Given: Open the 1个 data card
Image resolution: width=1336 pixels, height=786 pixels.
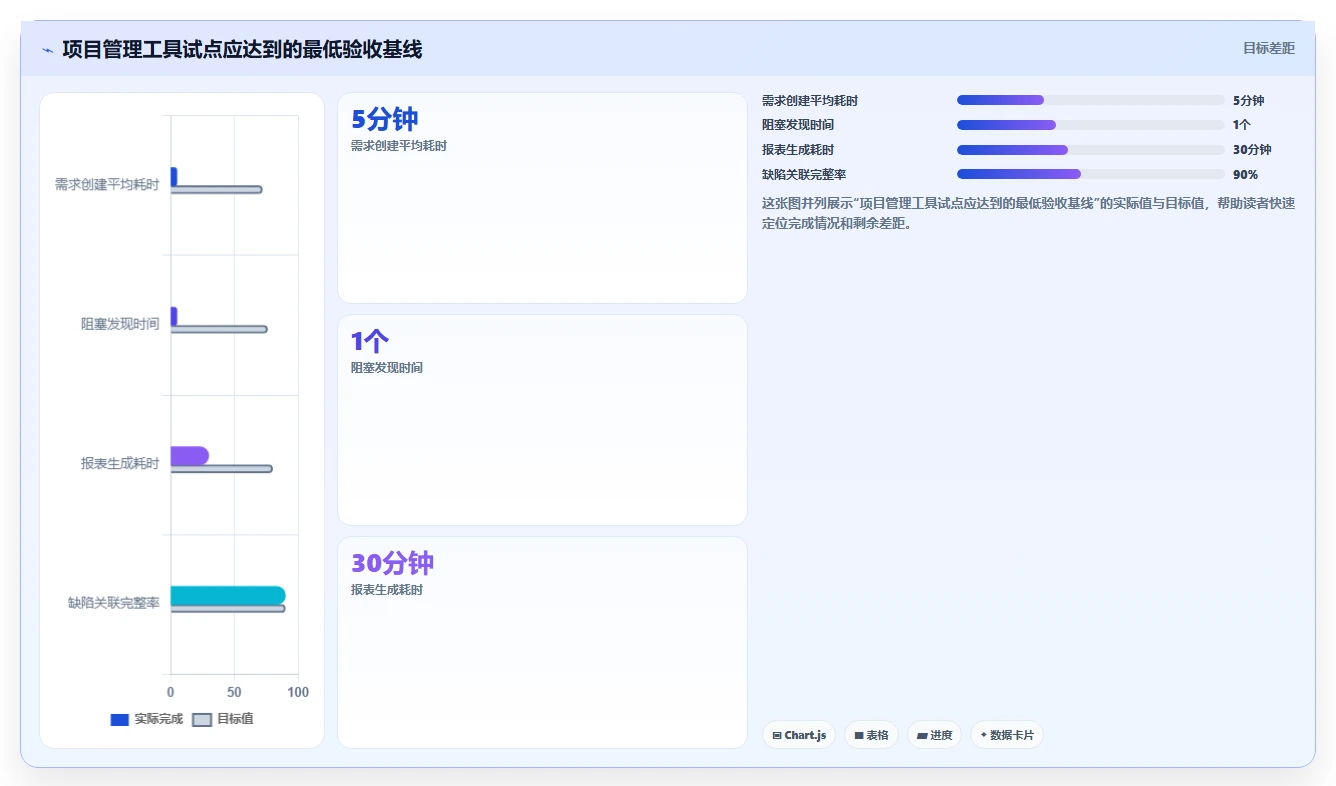Looking at the screenshot, I should coord(542,420).
